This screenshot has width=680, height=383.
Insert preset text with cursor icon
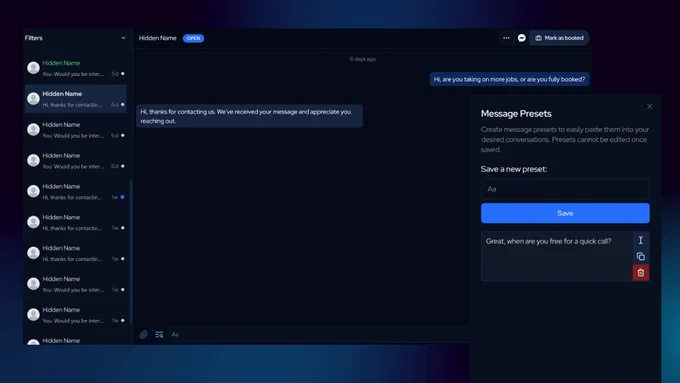point(641,240)
